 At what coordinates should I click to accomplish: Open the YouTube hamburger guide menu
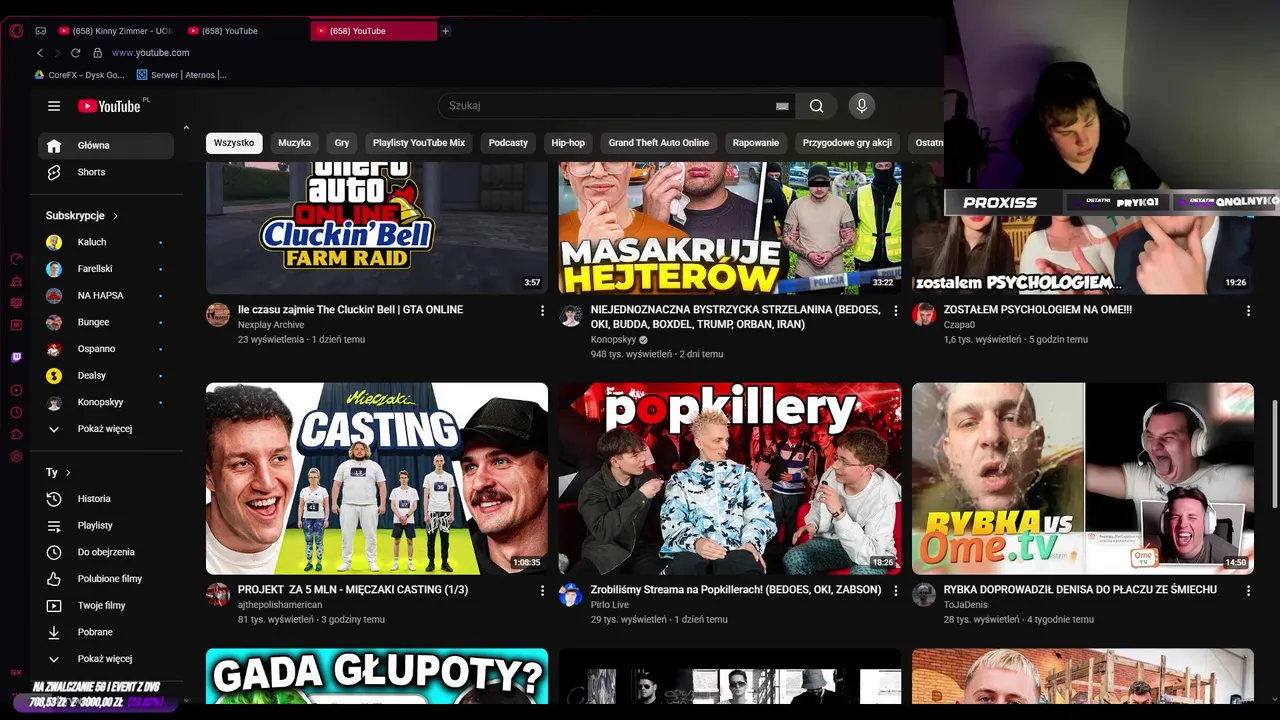point(54,106)
